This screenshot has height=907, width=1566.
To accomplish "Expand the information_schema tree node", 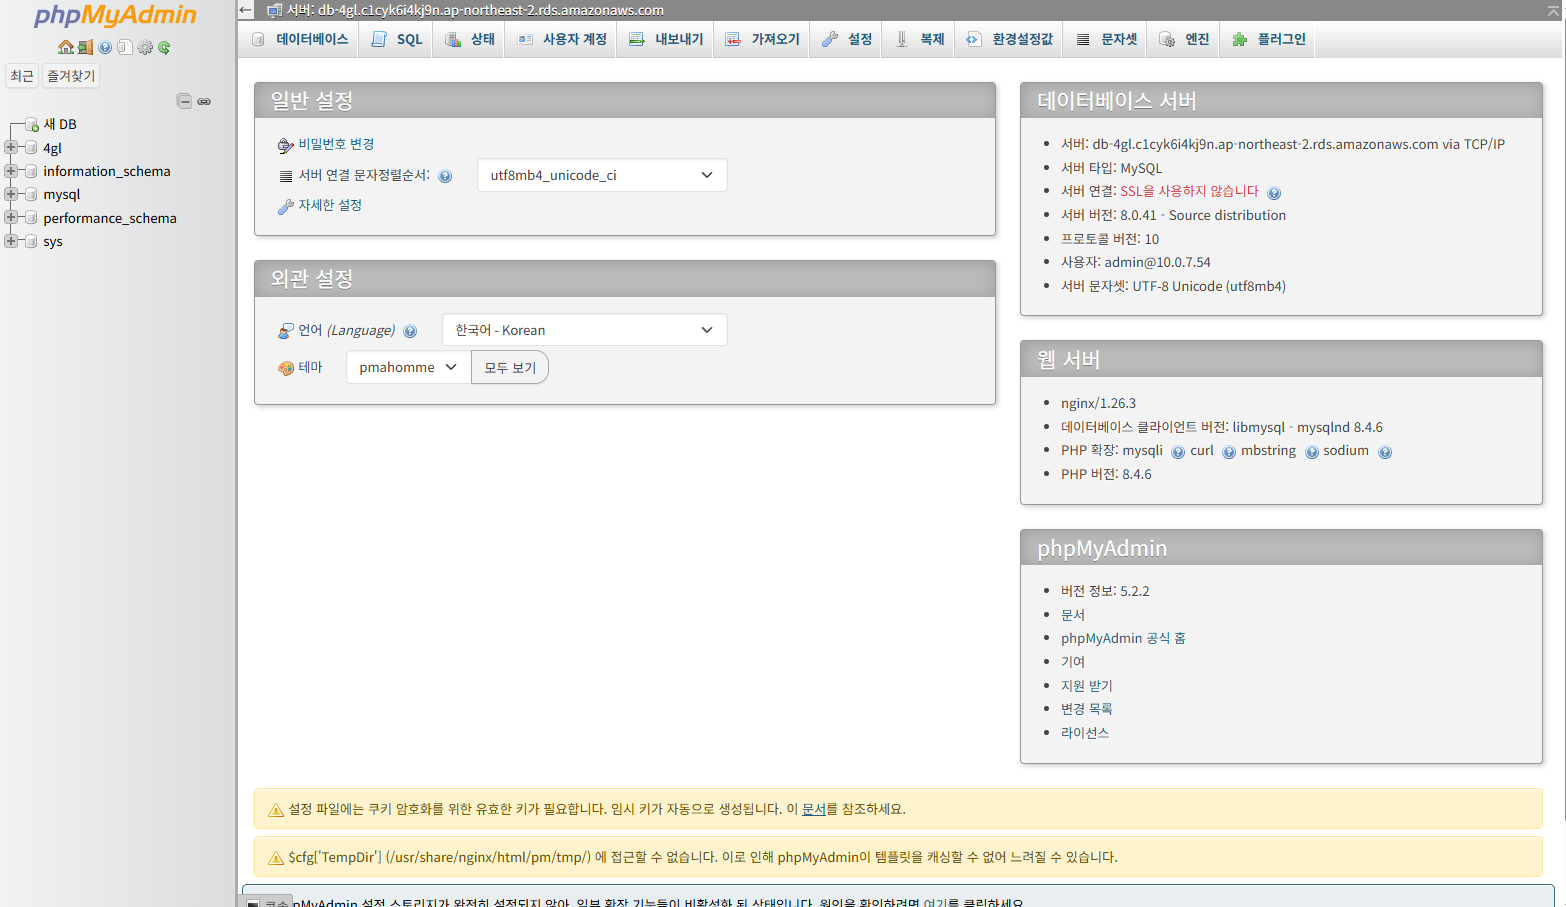I will pos(11,170).
